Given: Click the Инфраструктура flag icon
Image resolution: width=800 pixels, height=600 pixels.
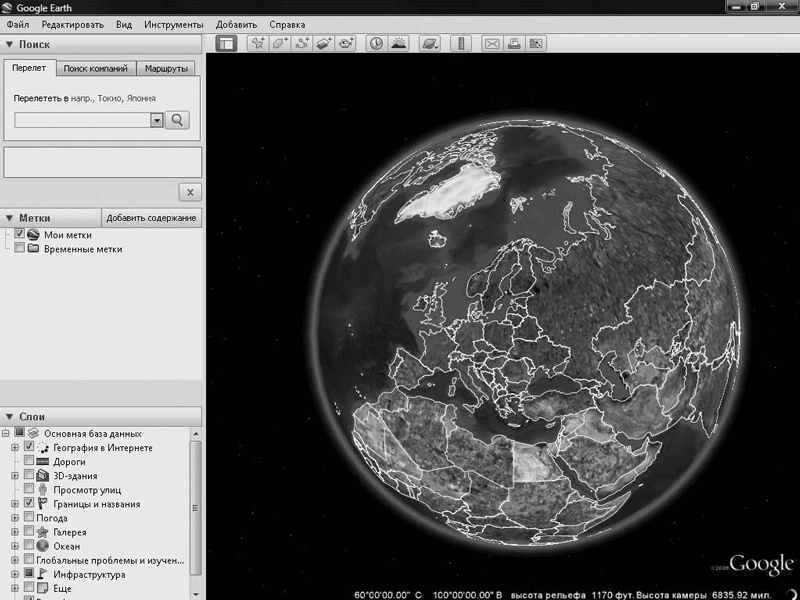Looking at the screenshot, I should (x=43, y=574).
